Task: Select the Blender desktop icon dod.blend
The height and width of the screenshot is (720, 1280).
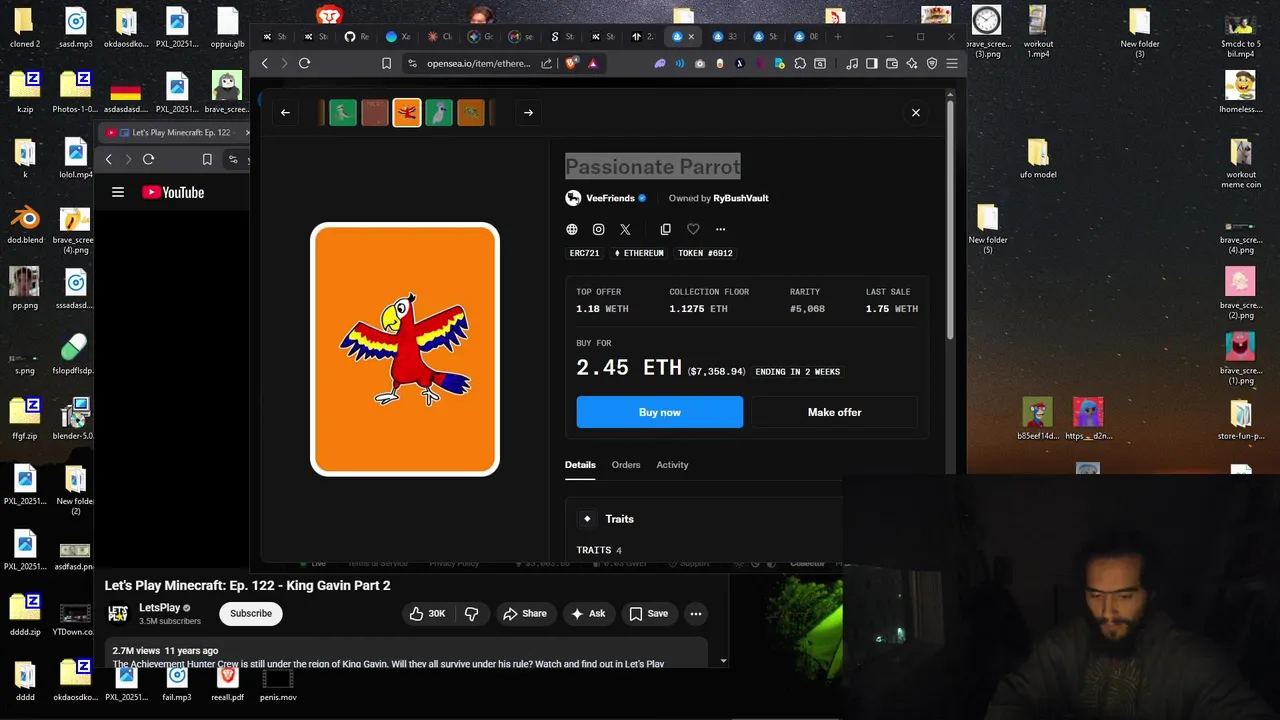Action: point(25,225)
